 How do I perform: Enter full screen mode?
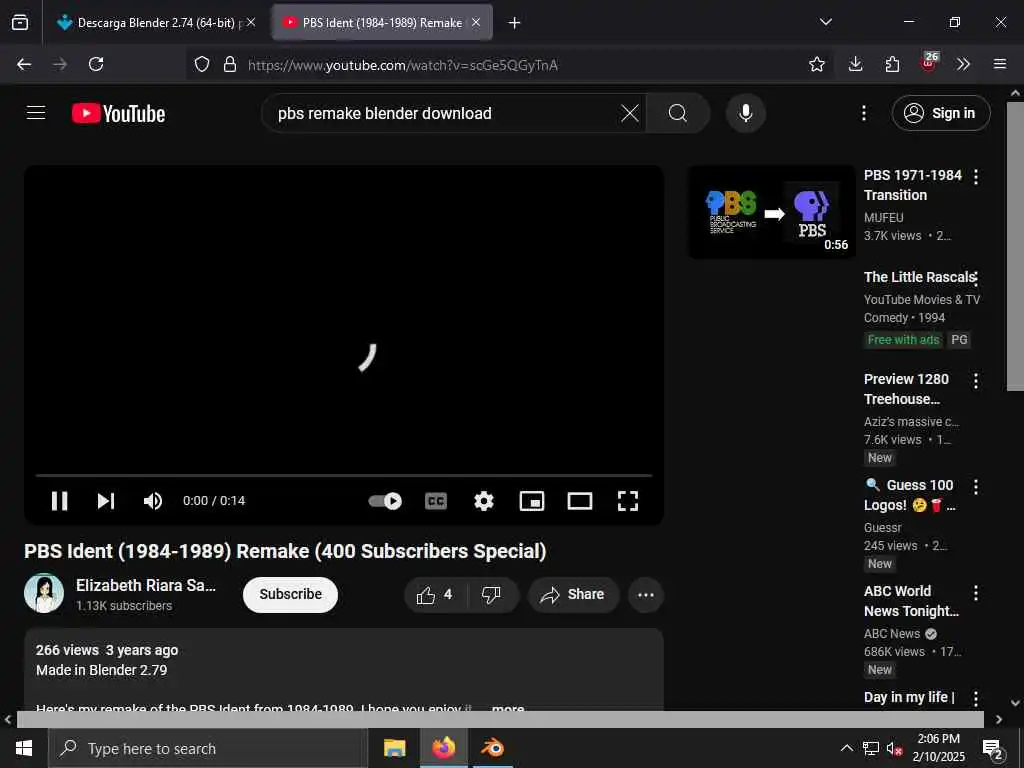(628, 501)
